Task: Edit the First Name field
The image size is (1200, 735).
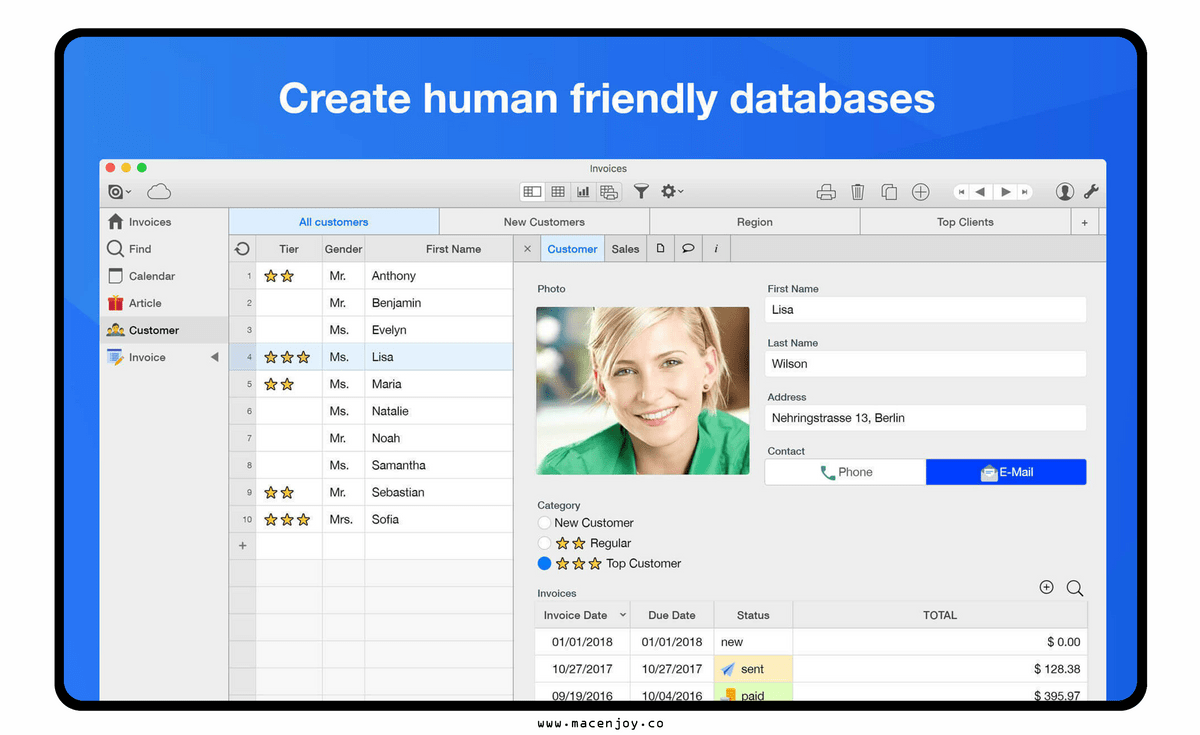Action: click(925, 310)
